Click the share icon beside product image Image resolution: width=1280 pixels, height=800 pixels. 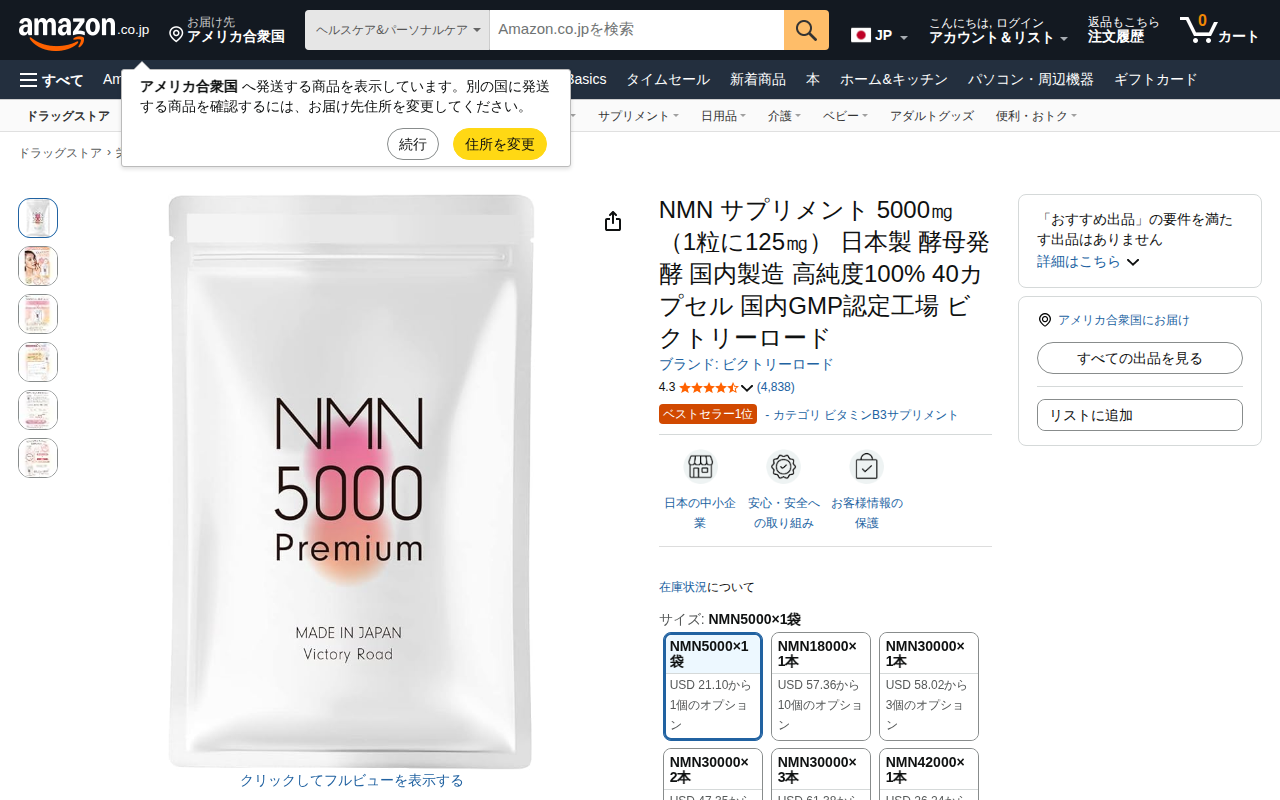point(613,221)
